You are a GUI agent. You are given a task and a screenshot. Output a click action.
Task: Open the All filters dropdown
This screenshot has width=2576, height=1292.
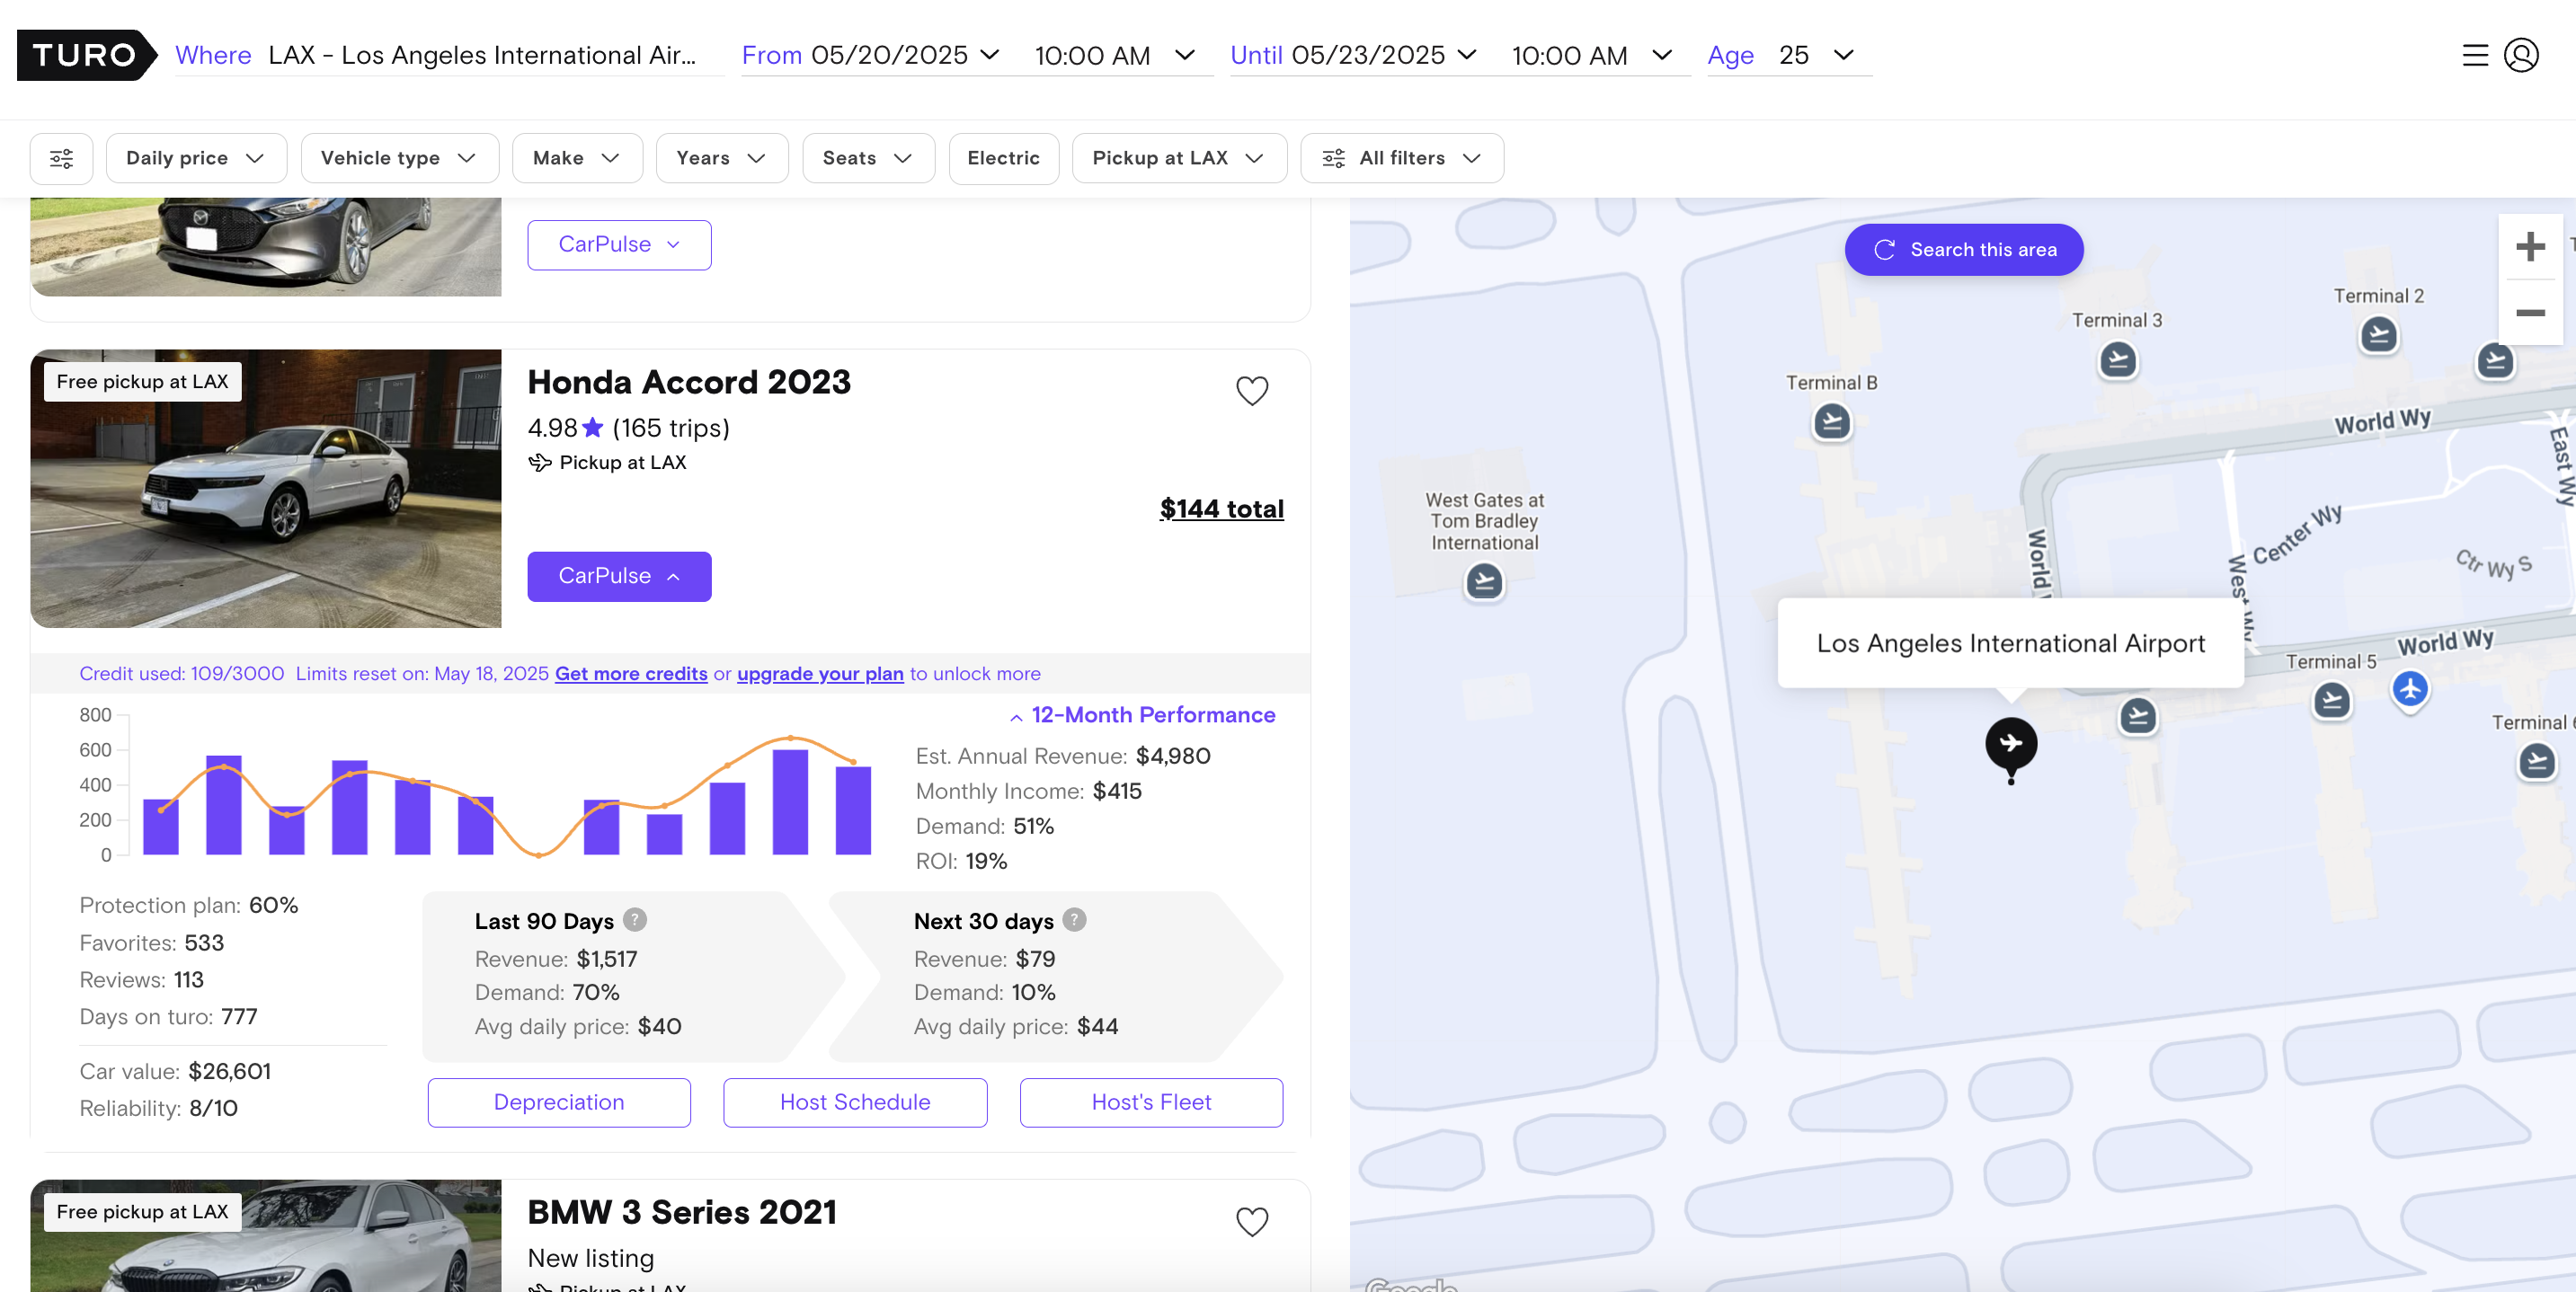pos(1401,158)
